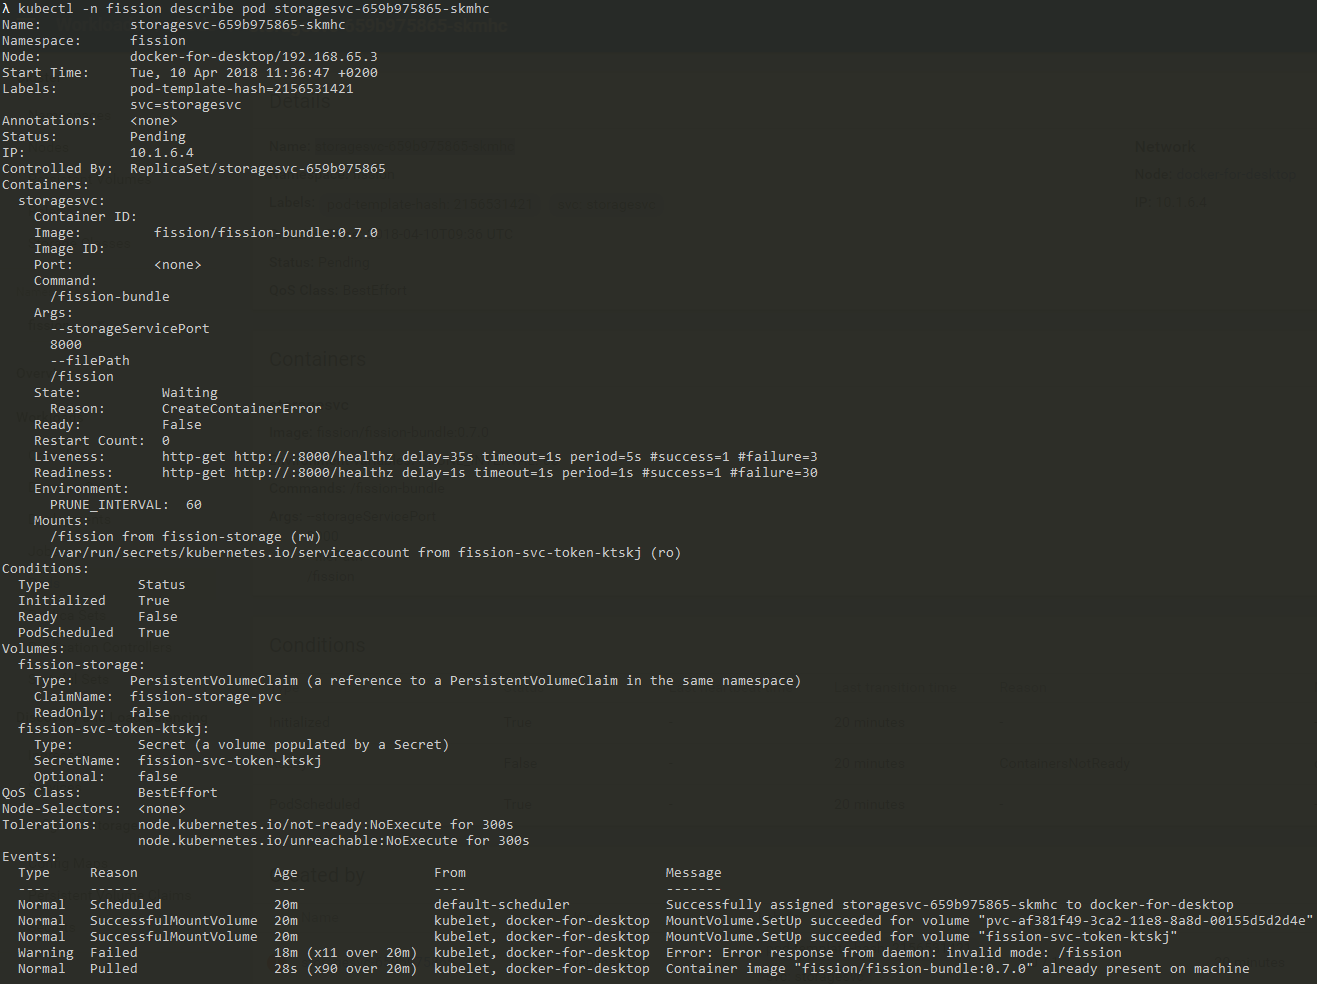Select the /fission-bundle command line

point(110,296)
